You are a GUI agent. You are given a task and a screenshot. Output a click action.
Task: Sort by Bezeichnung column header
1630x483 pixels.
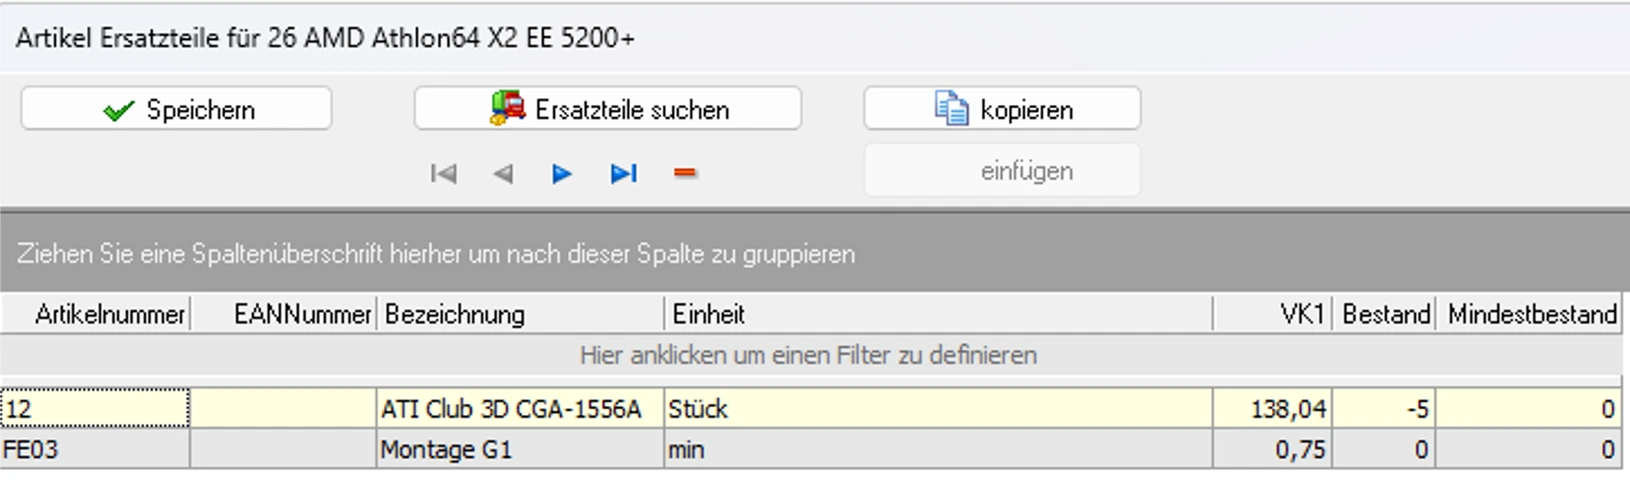(520, 315)
